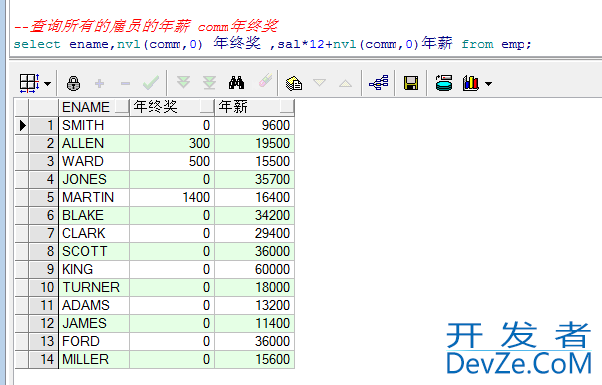Image resolution: width=602 pixels, height=385 pixels.
Task: Select the ALLEN cell
Action: click(94, 143)
